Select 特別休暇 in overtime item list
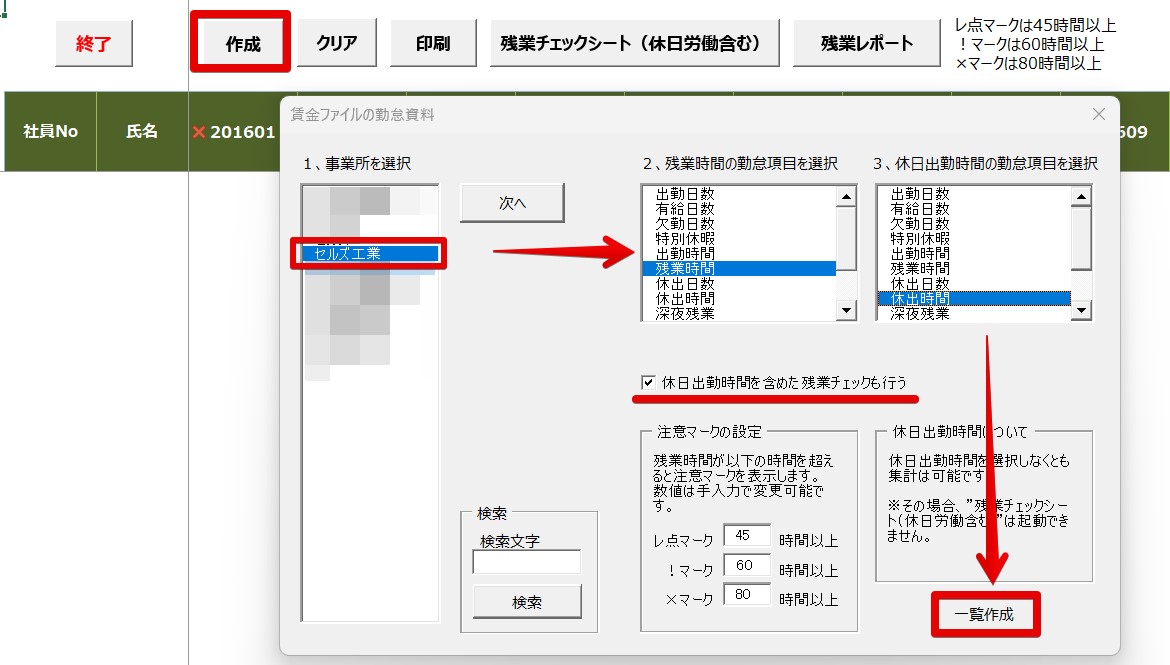The width and height of the screenshot is (1170, 665). [x=739, y=239]
